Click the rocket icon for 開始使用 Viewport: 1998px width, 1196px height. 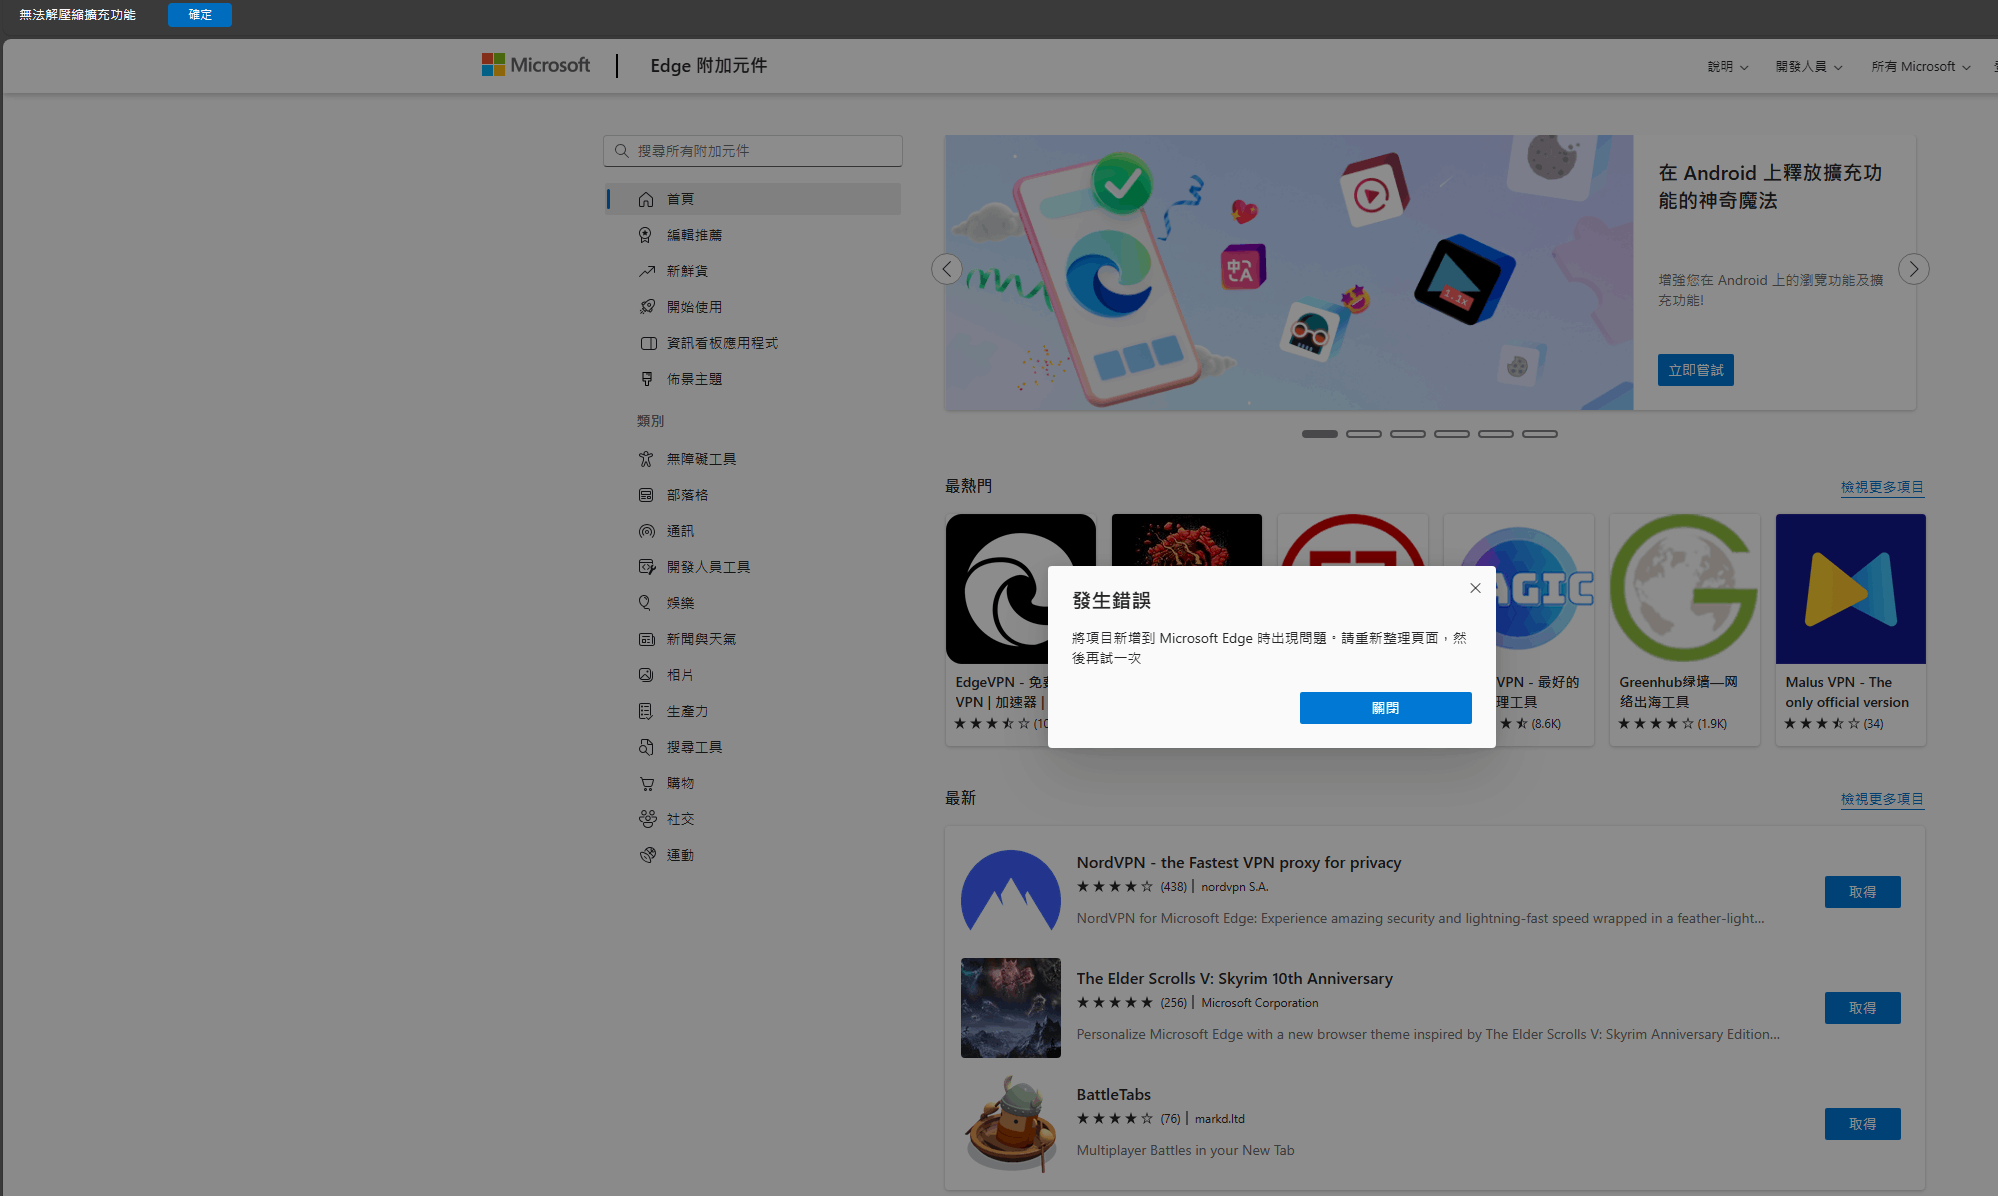(x=646, y=307)
